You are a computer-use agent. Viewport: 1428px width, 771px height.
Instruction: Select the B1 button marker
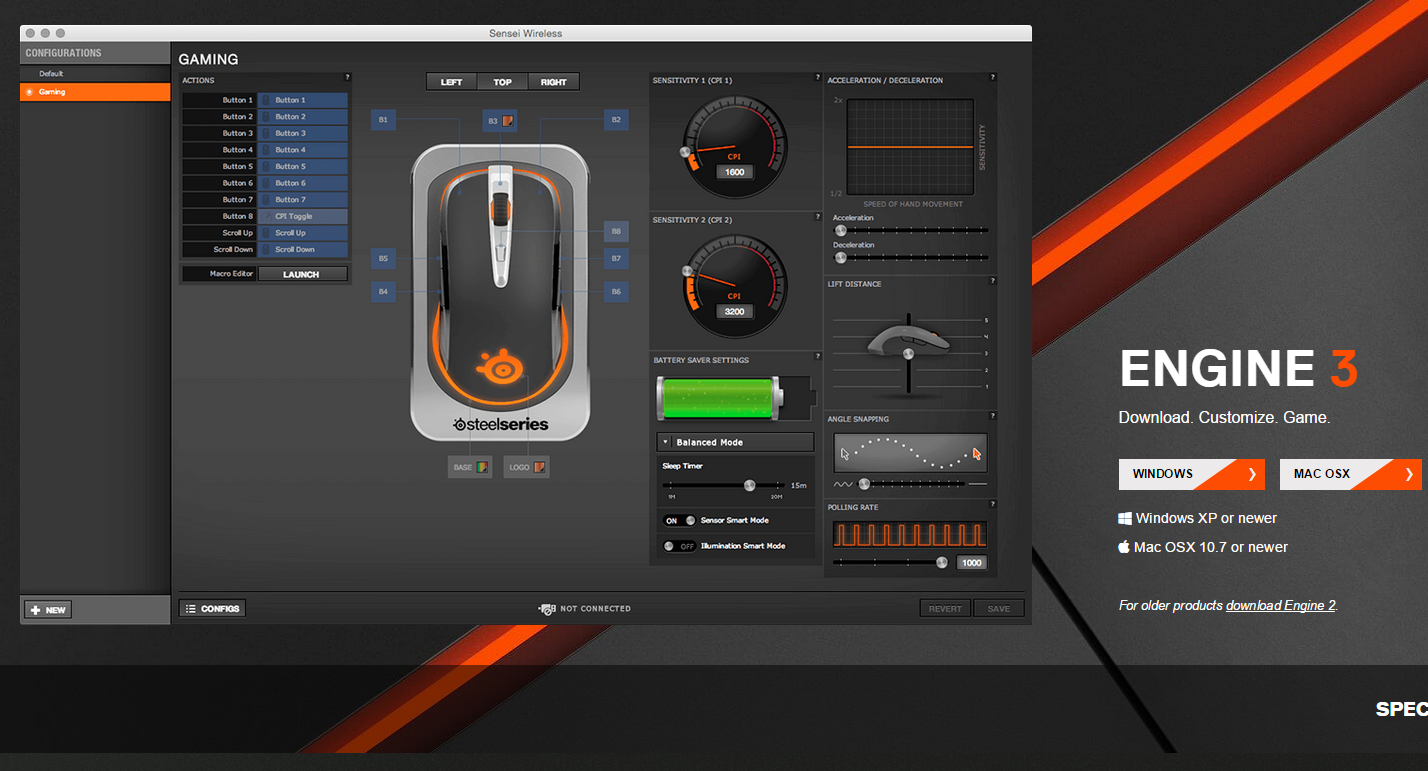[383, 120]
